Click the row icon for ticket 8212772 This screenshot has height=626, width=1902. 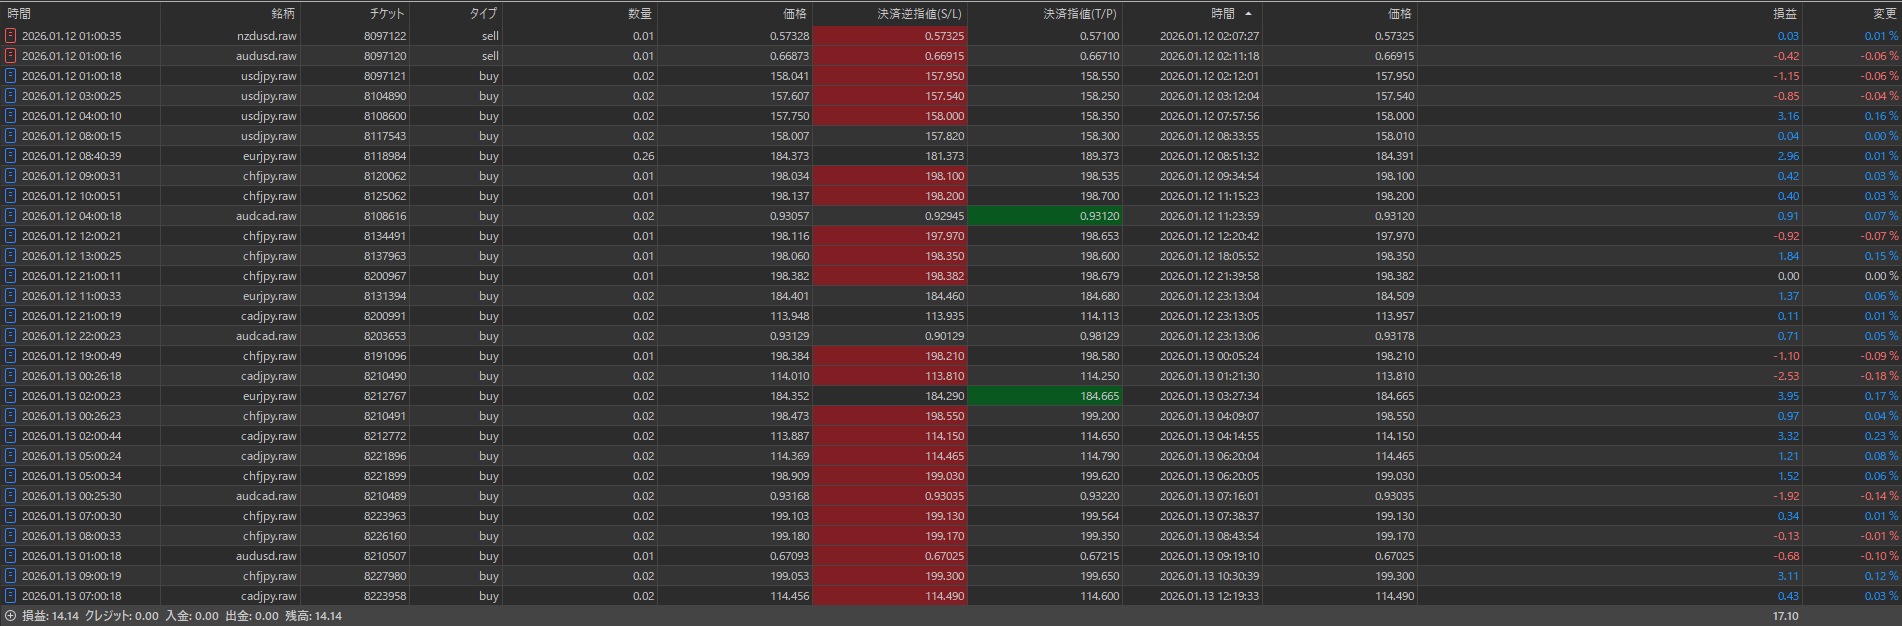click(10, 436)
